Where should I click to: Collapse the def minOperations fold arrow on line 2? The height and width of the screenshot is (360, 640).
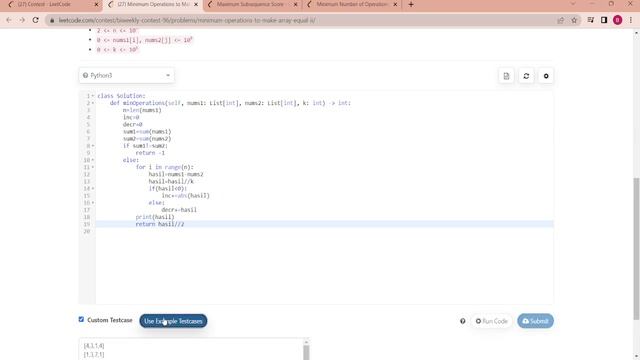click(x=93, y=103)
